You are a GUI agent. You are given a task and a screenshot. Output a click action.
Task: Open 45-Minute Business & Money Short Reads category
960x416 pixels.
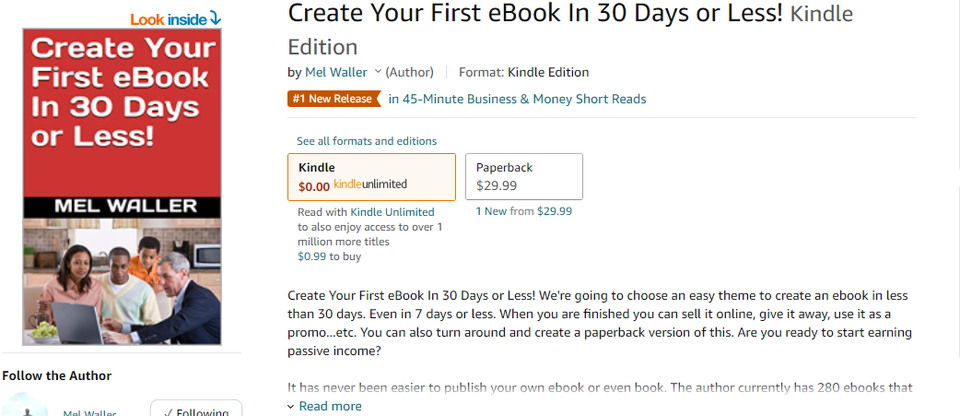517,99
